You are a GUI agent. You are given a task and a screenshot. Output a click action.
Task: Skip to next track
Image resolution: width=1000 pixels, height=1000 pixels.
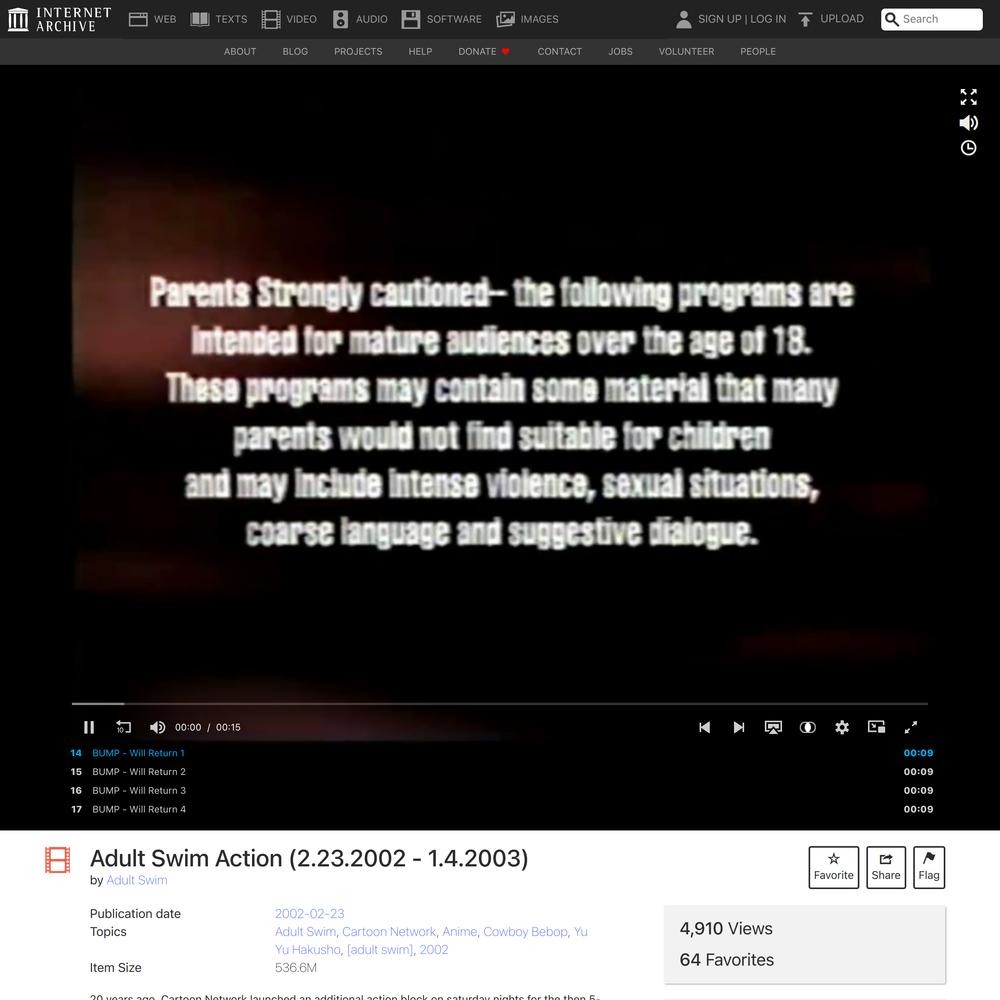point(739,727)
